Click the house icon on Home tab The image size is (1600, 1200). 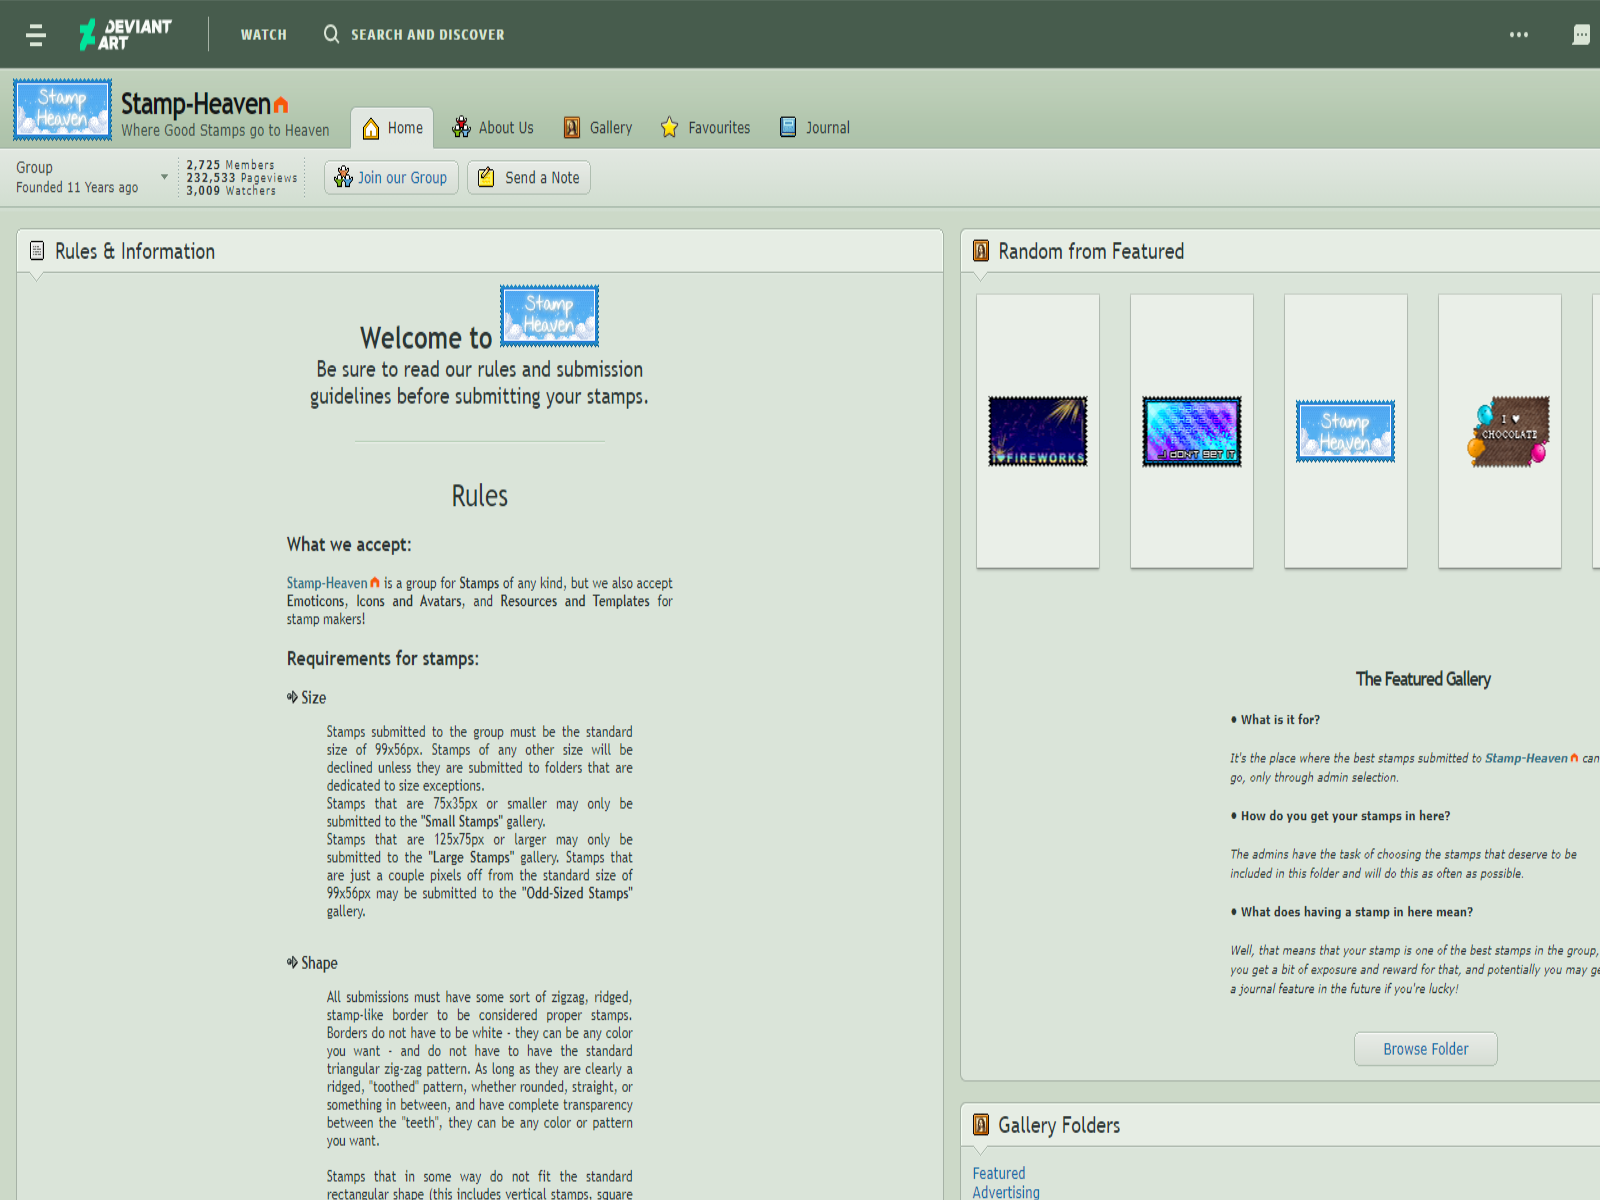371,128
